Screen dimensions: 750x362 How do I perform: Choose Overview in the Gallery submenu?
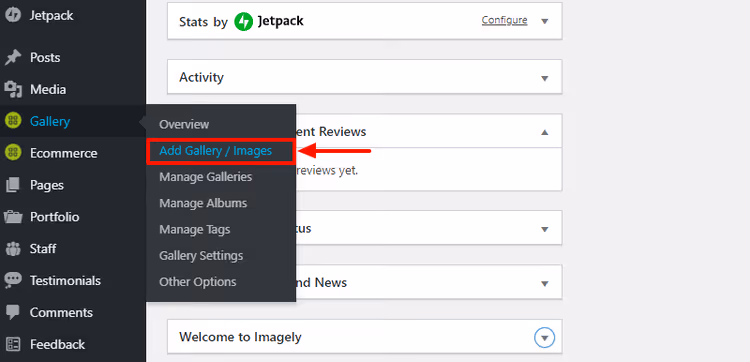tap(184, 124)
